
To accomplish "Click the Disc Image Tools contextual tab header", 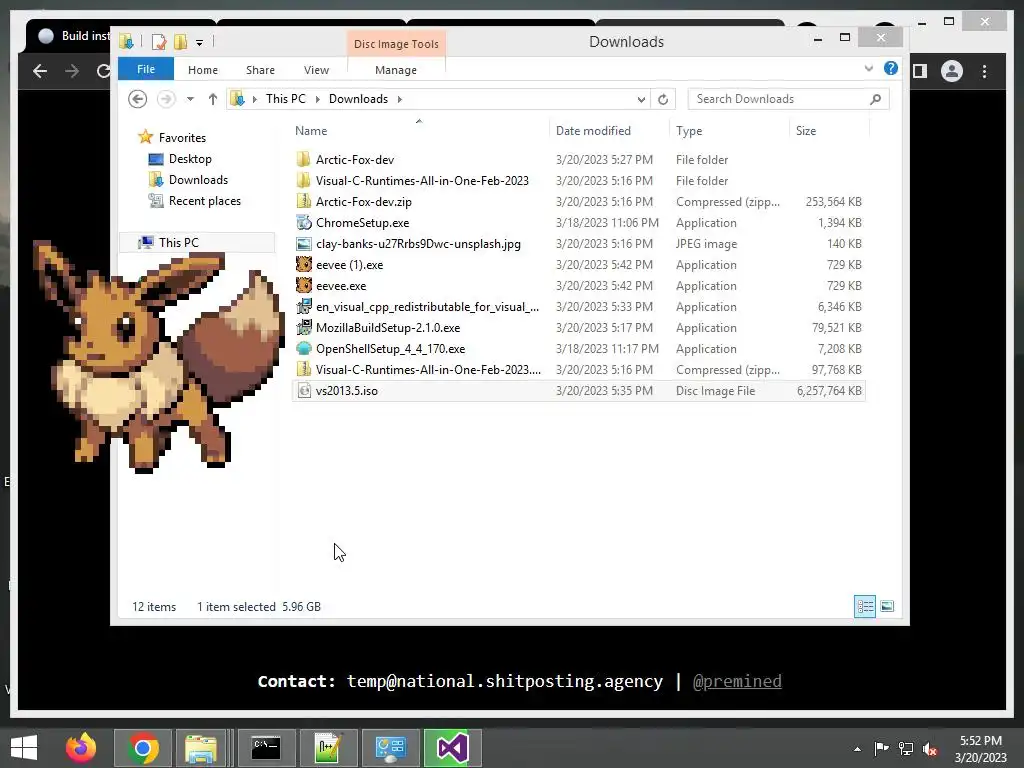I will pyautogui.click(x=396, y=44).
